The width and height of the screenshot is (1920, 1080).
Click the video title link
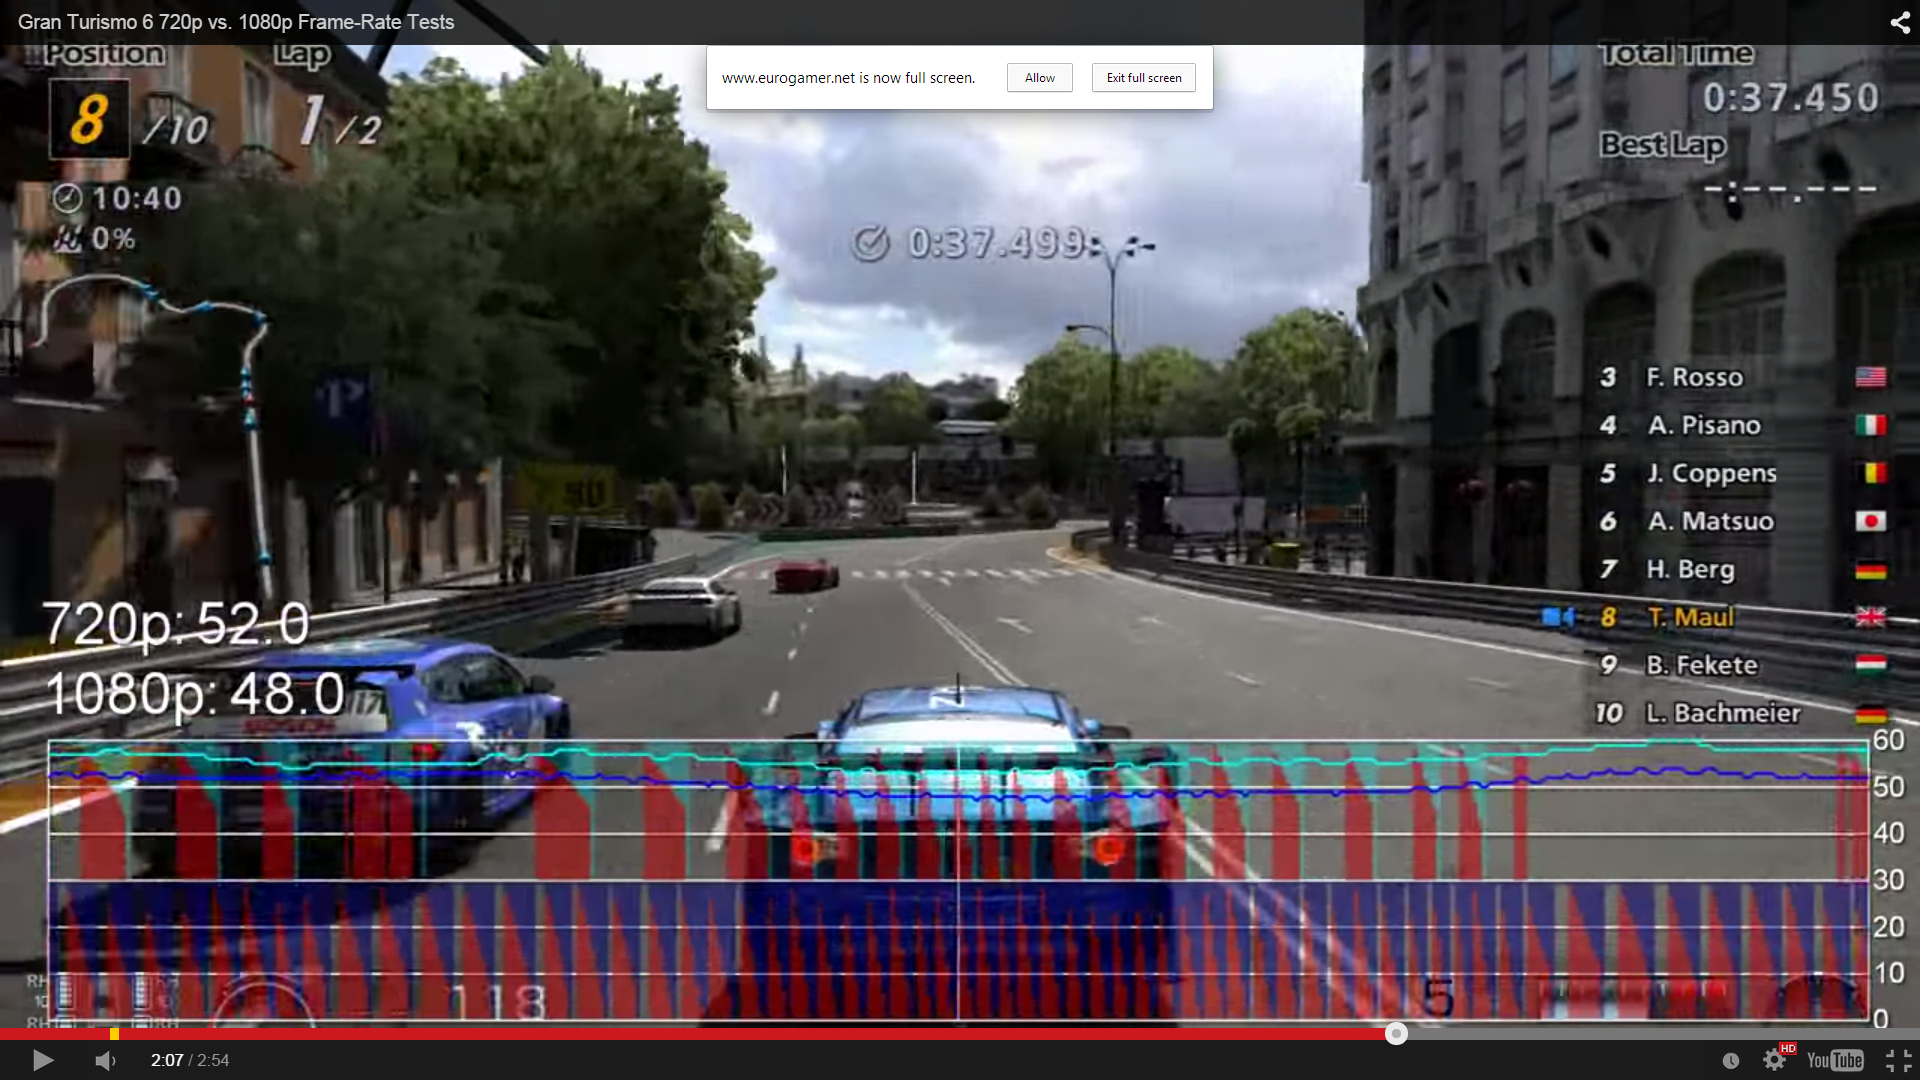click(x=236, y=22)
